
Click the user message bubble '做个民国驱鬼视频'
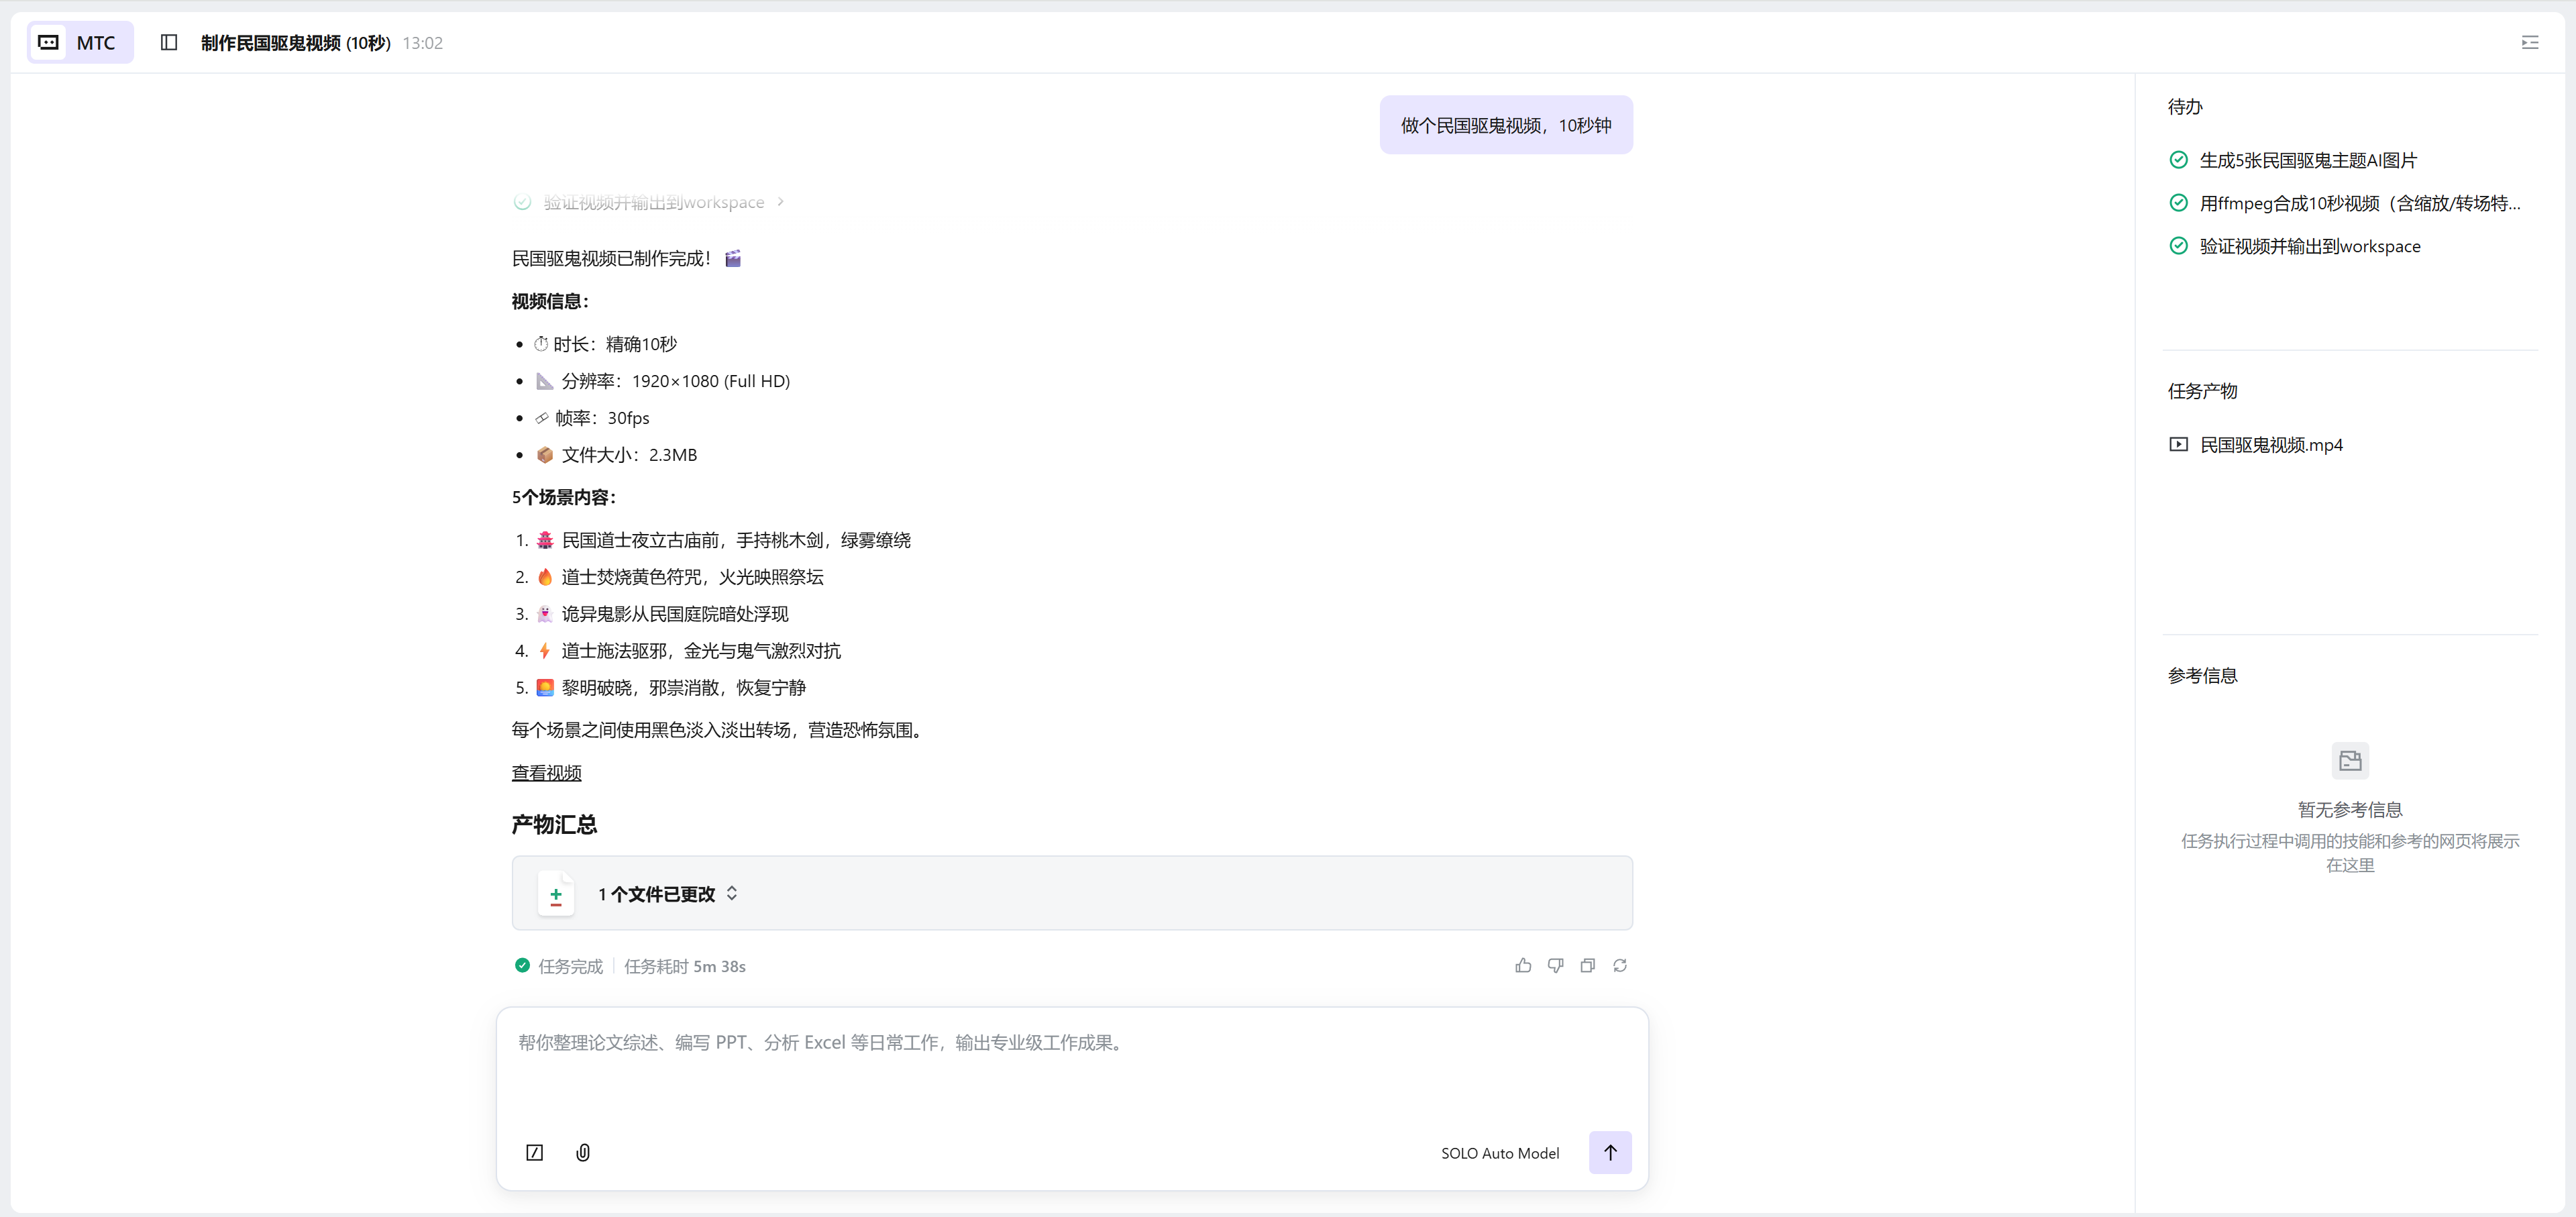(1505, 125)
